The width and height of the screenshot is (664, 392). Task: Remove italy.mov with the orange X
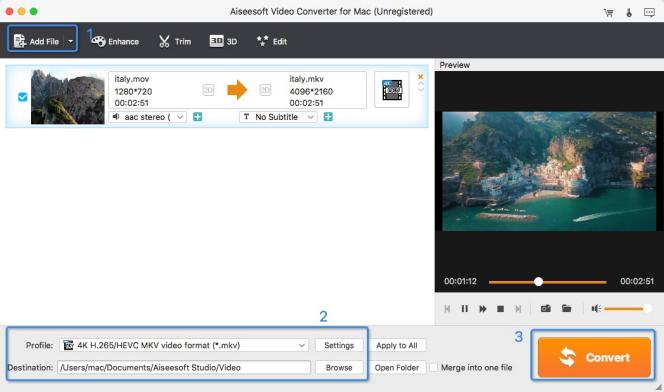[421, 77]
